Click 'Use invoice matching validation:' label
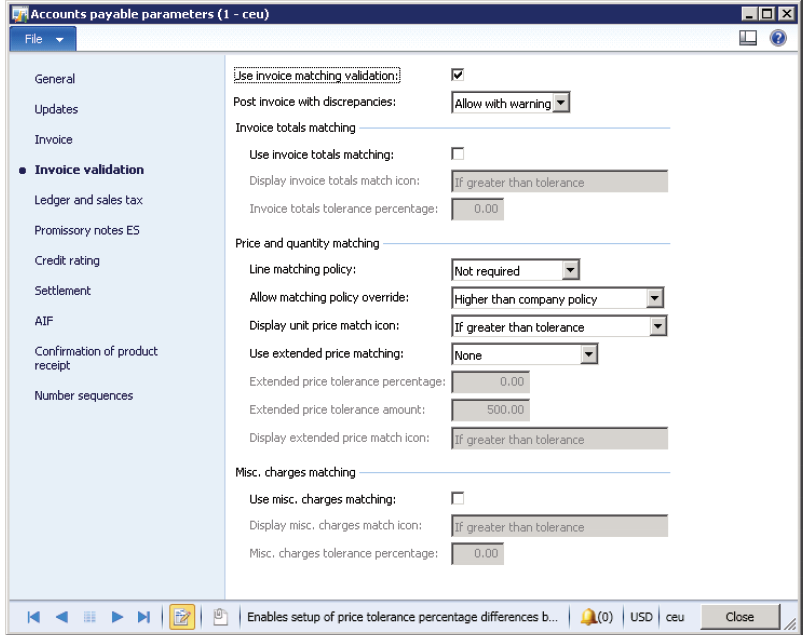Screen dimensions: 806x635 (x=317, y=76)
